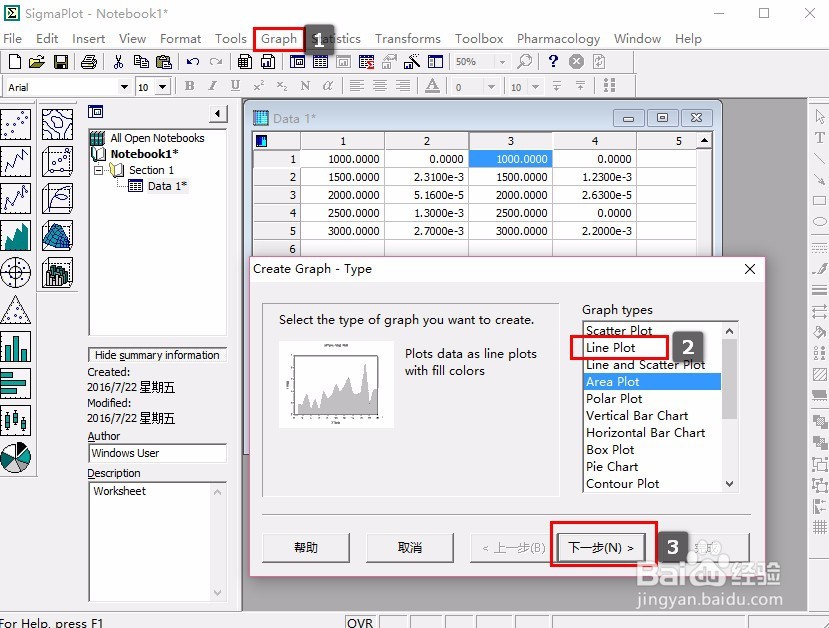Collapse notebook panel with left arrow
The height and width of the screenshot is (628, 829).
coord(218,114)
